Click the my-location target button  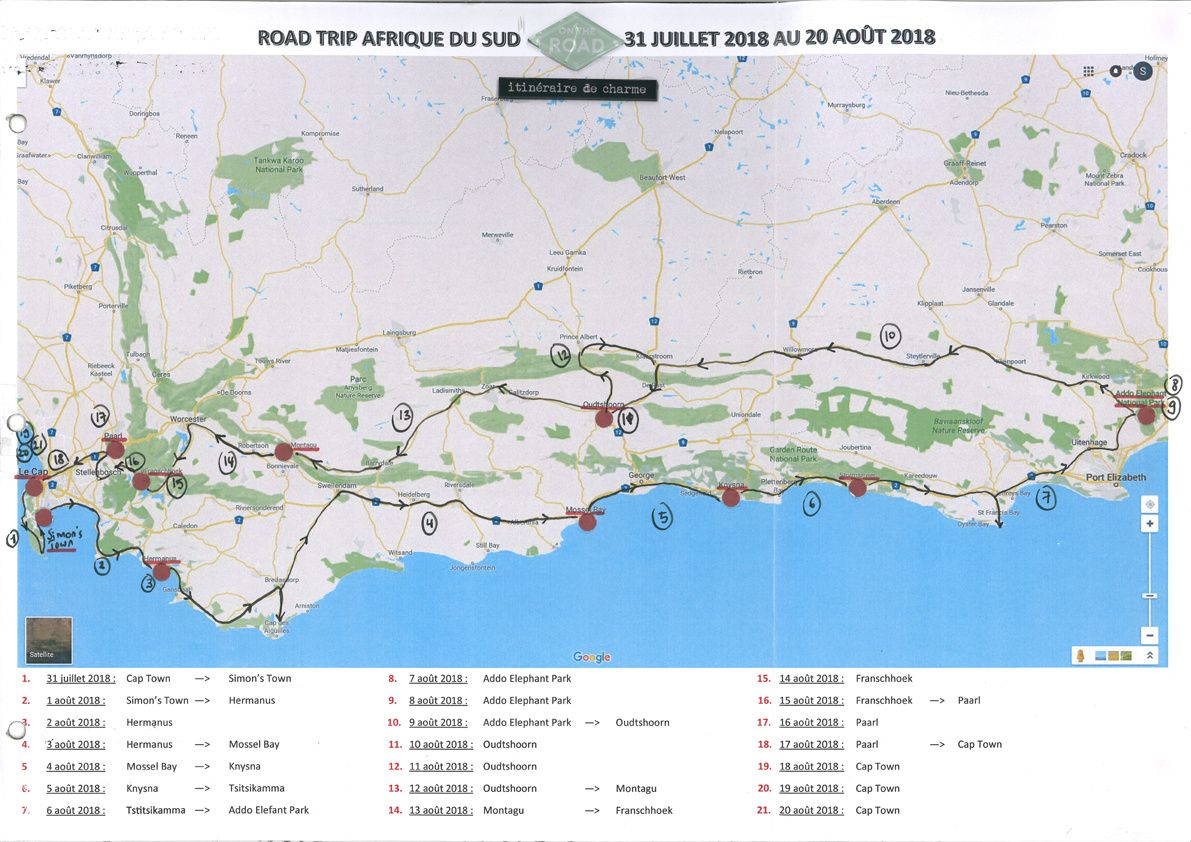(1150, 505)
